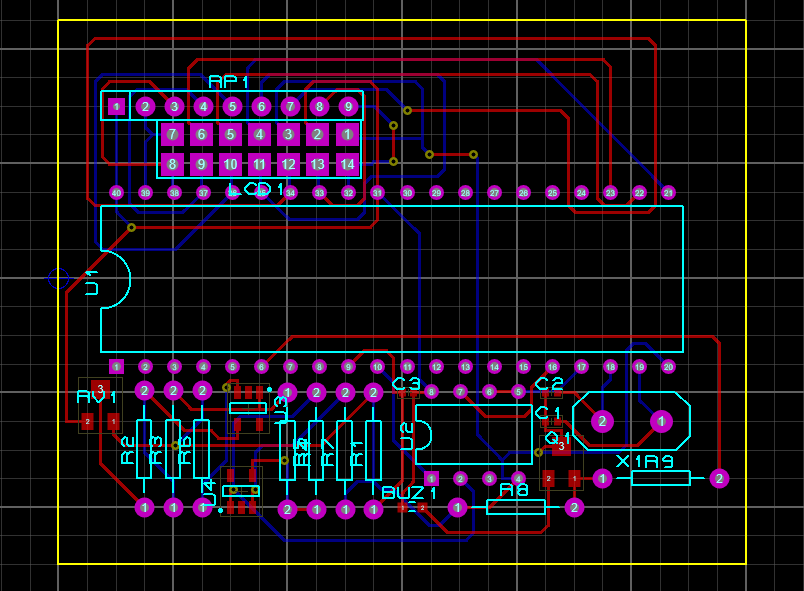The width and height of the screenshot is (804, 591).
Task: Select the U2 reference label
Action: tap(407, 436)
